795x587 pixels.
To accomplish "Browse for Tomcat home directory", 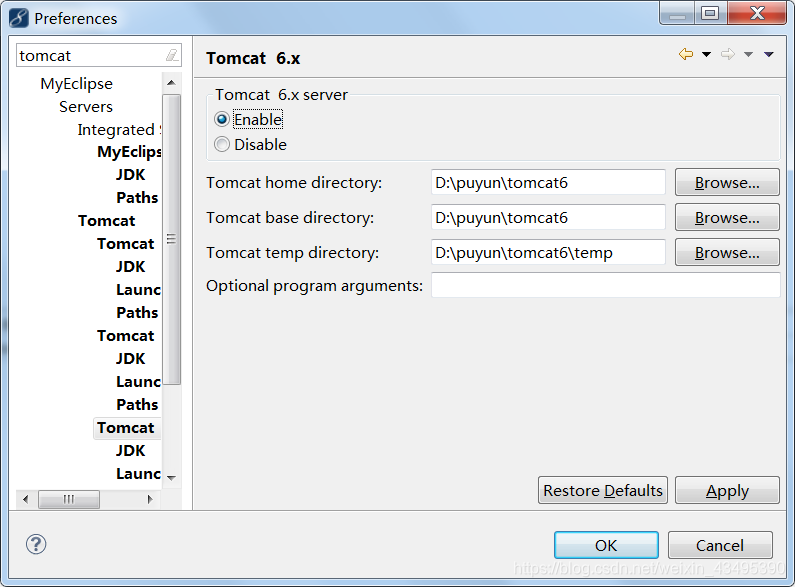I will coord(727,182).
